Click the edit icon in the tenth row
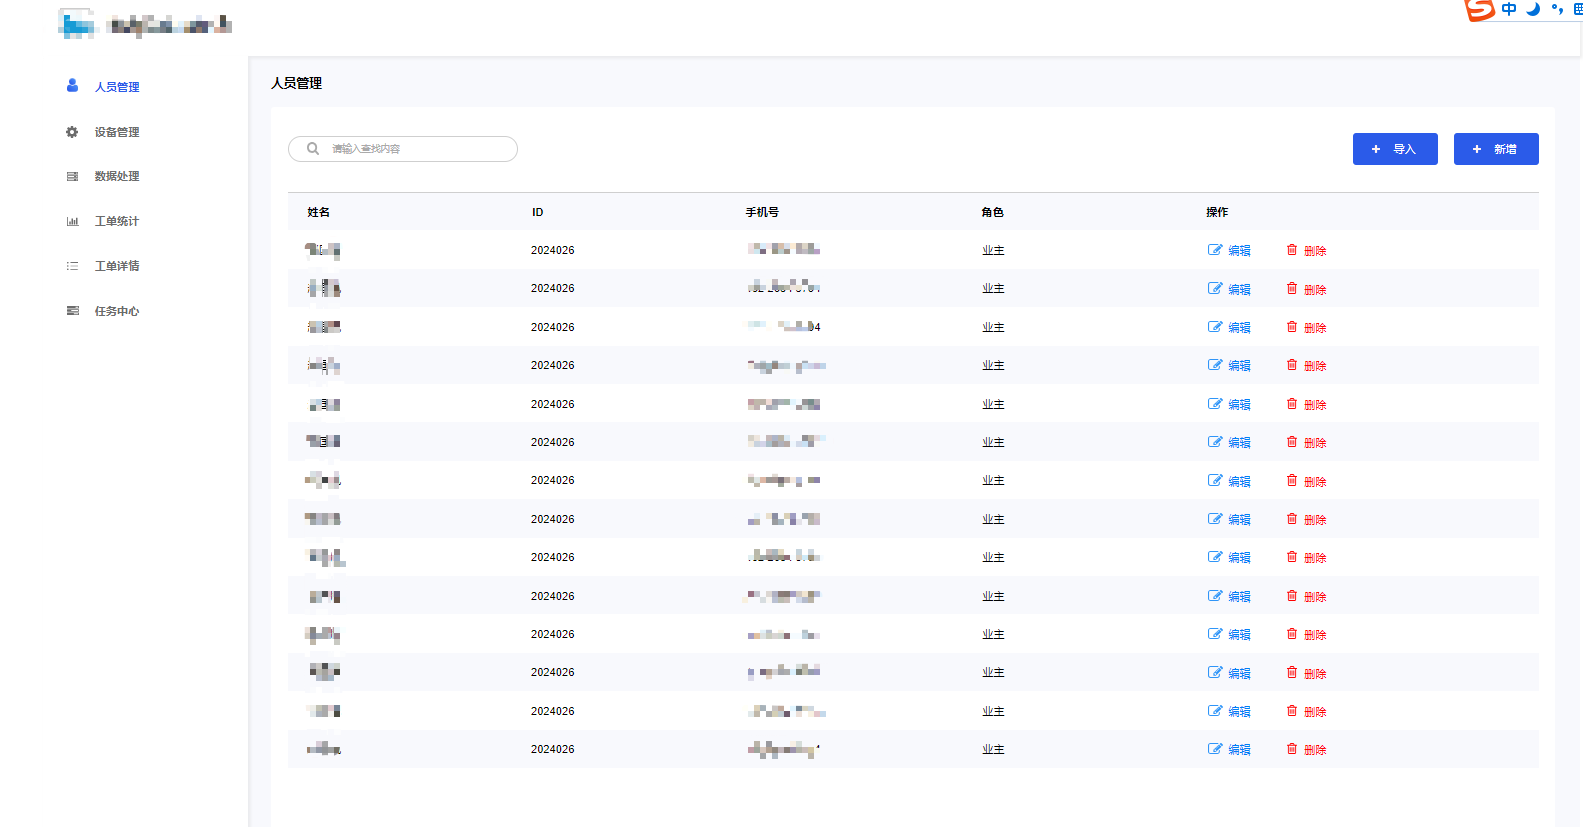This screenshot has width=1583, height=827. tap(1215, 596)
